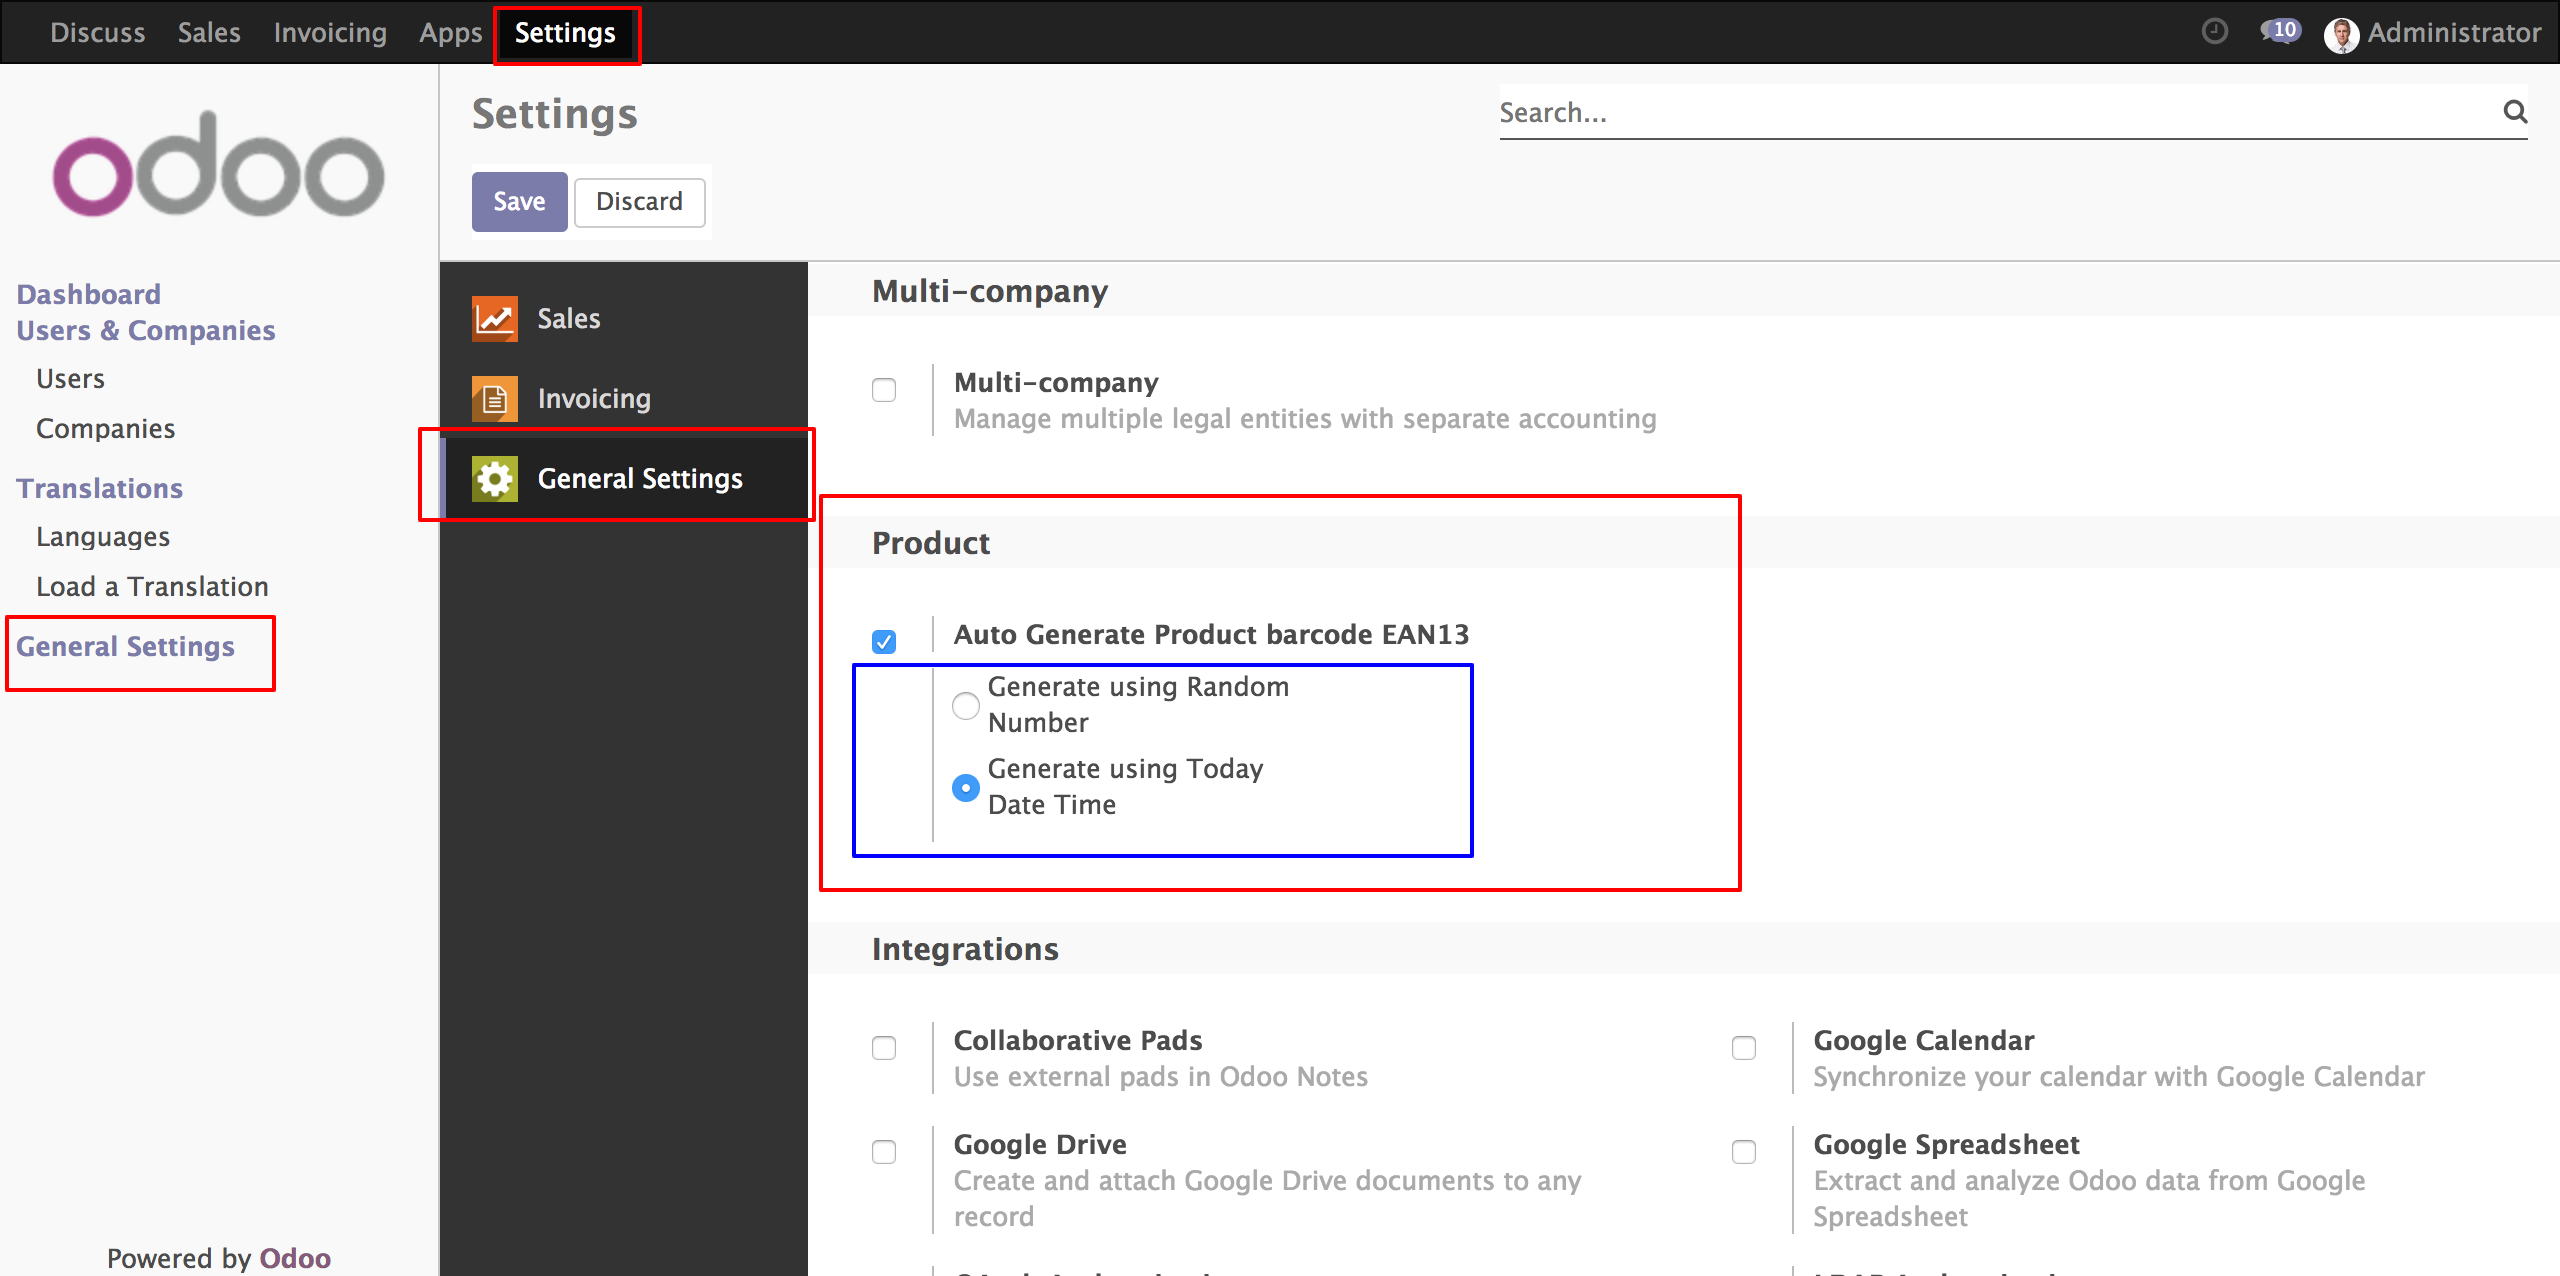Screen dimensions: 2560x1276
Task: Click the search magnifier icon
Action: click(2515, 112)
